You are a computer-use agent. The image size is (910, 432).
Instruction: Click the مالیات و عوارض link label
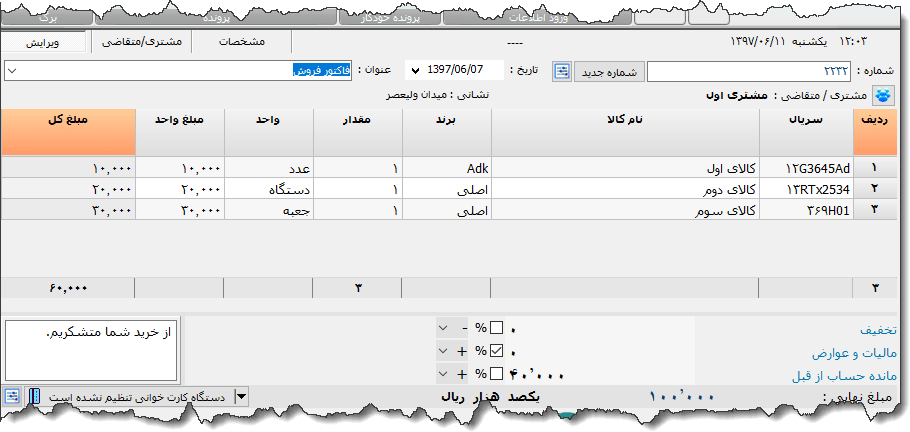pos(854,353)
